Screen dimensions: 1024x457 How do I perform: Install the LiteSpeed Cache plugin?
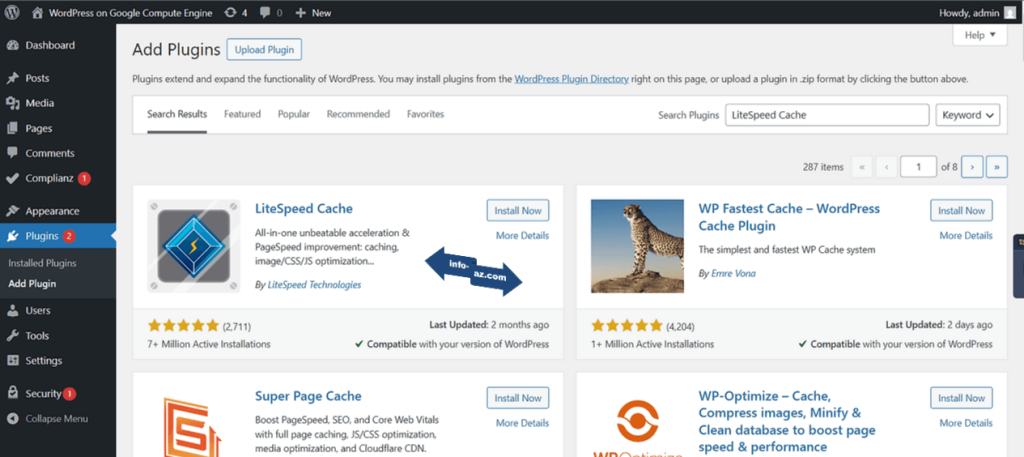pos(517,210)
